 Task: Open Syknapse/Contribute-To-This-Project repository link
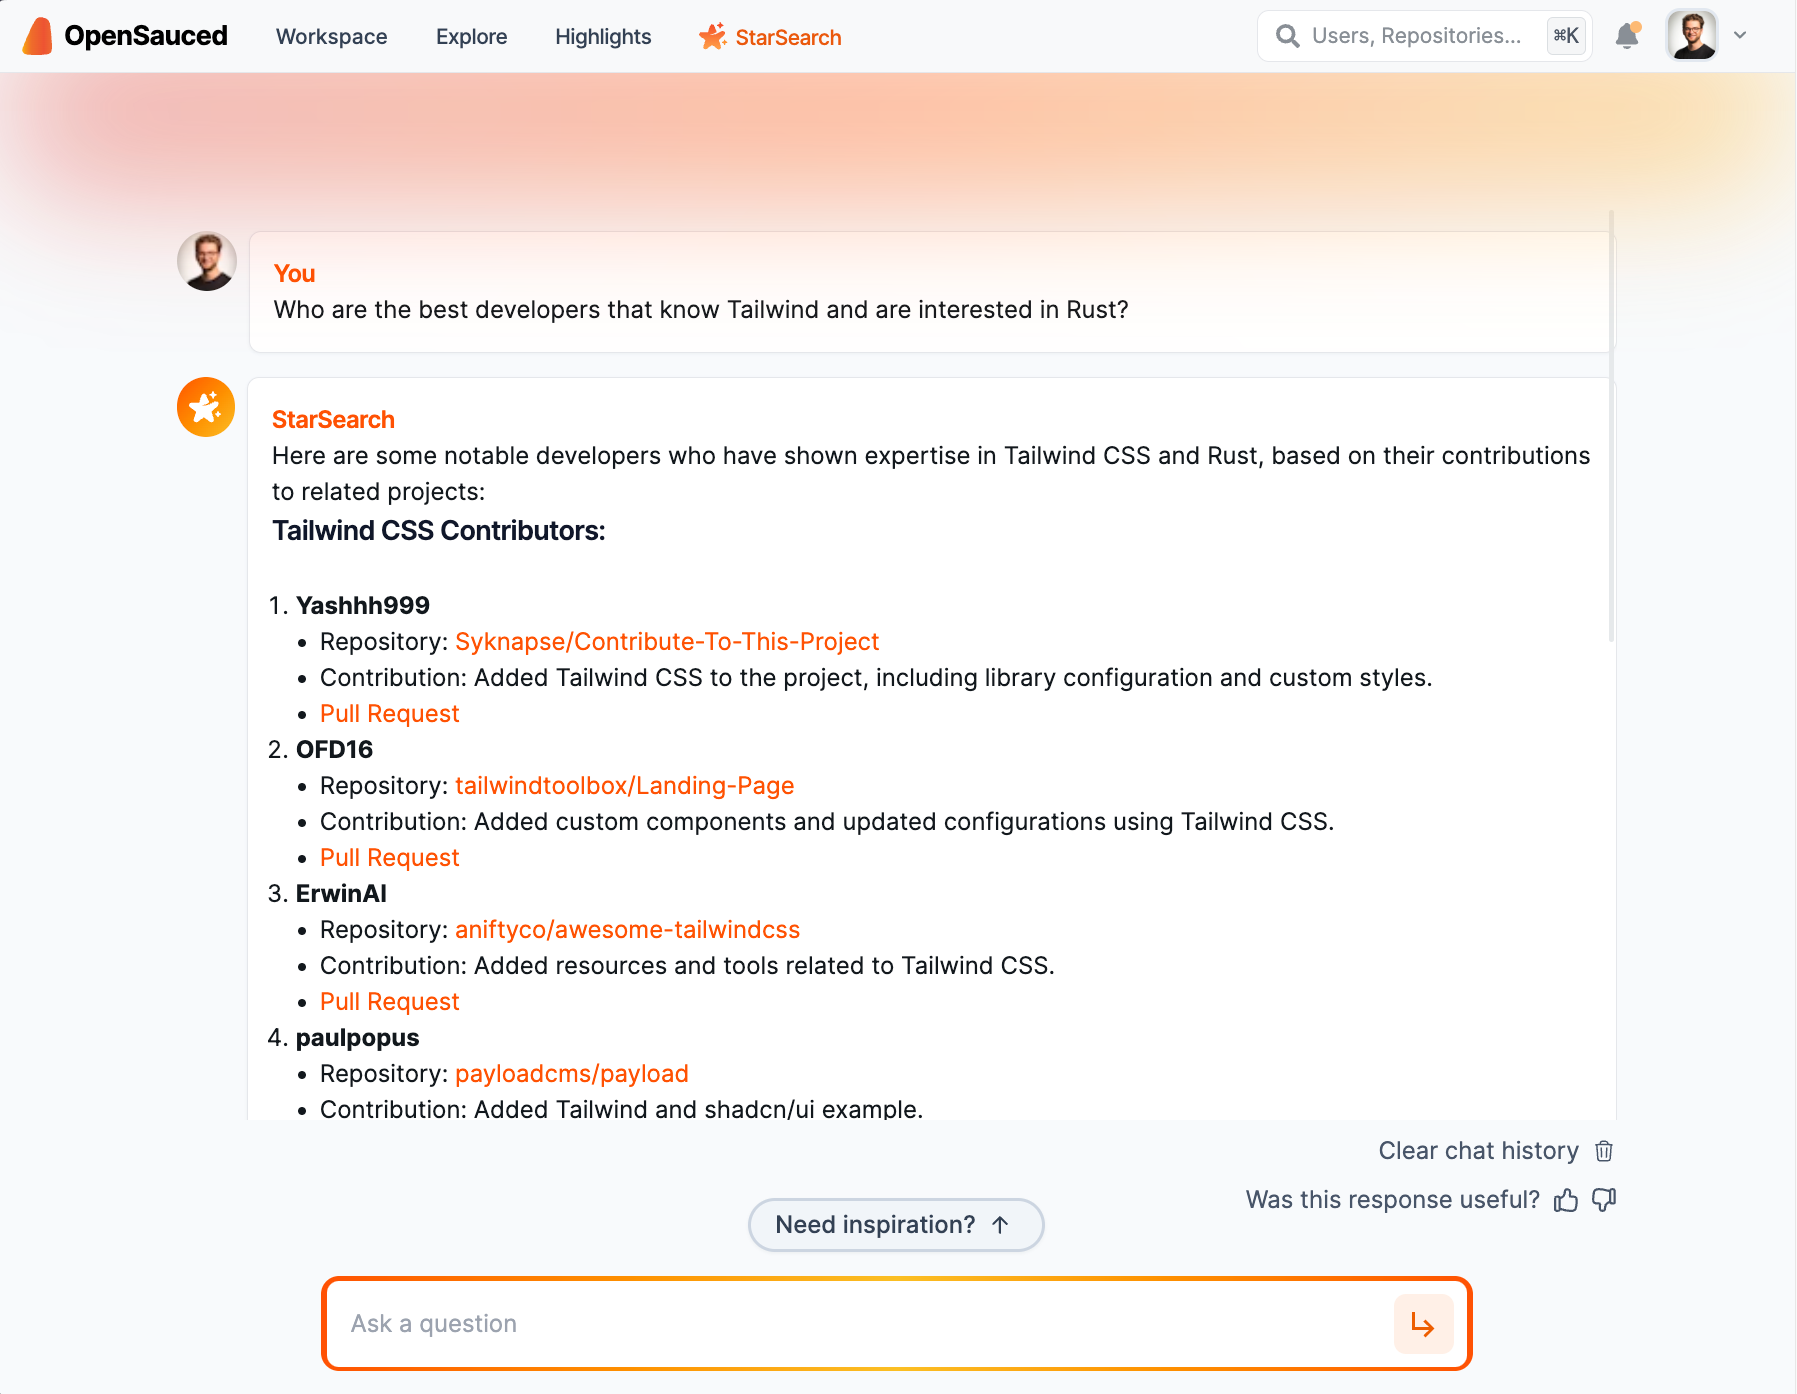666,642
